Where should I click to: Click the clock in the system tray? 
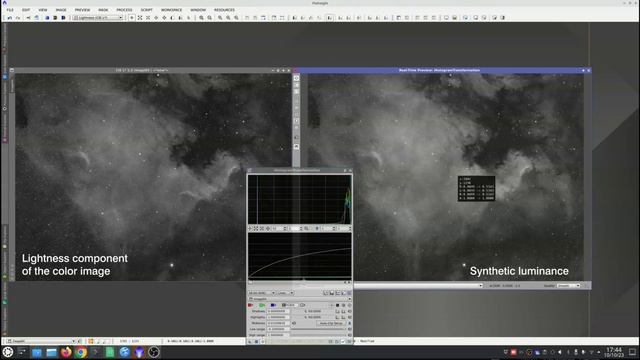coord(614,352)
